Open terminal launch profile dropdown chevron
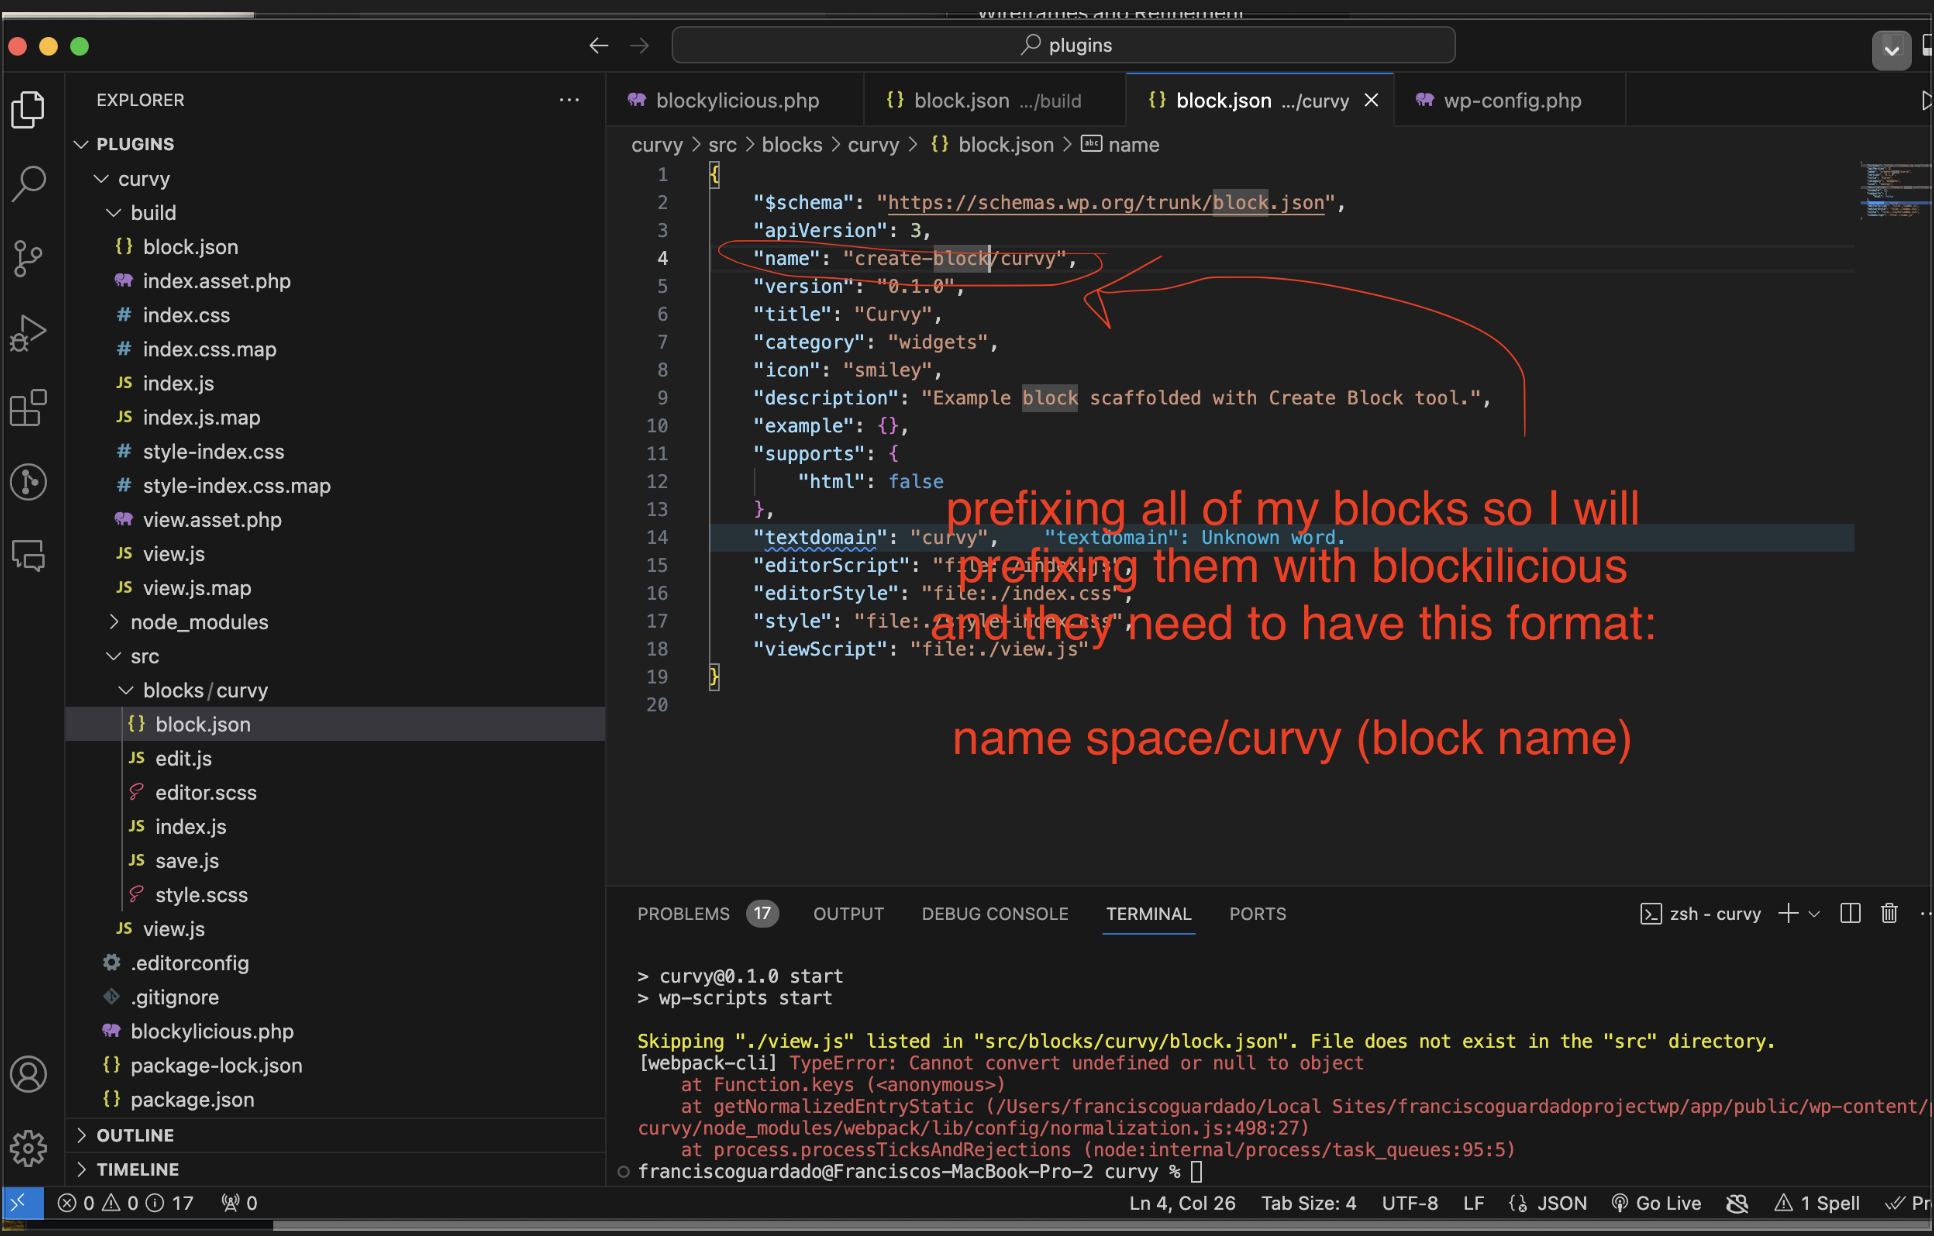The height and width of the screenshot is (1236, 1934). (x=1814, y=913)
